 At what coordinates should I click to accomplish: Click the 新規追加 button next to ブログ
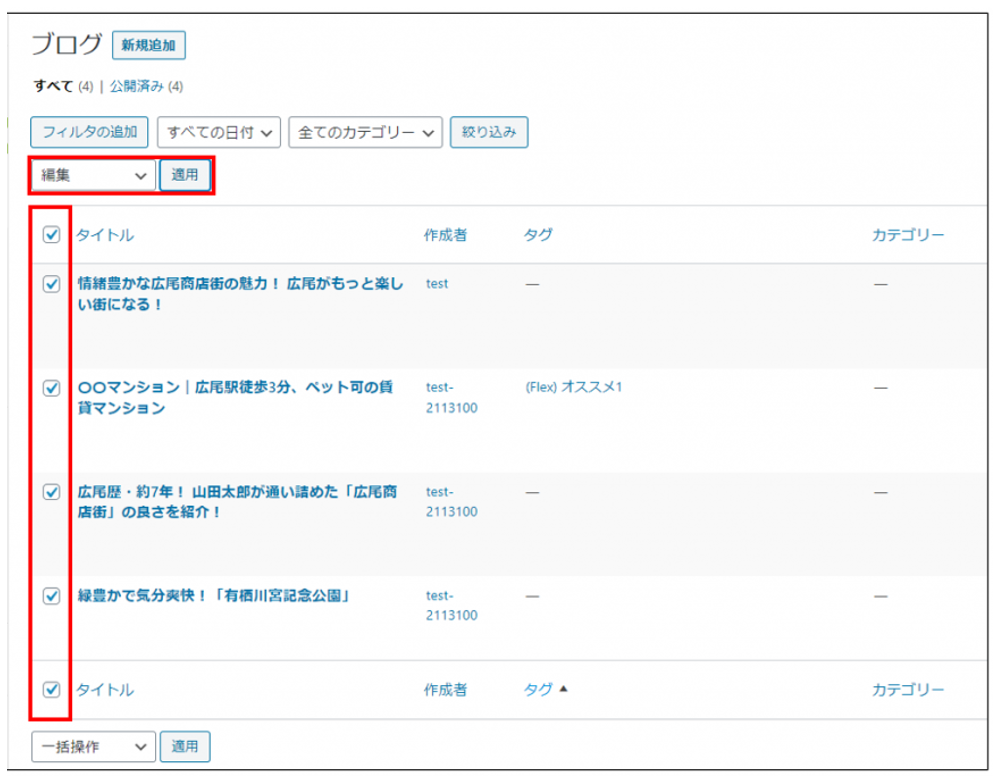click(x=149, y=45)
